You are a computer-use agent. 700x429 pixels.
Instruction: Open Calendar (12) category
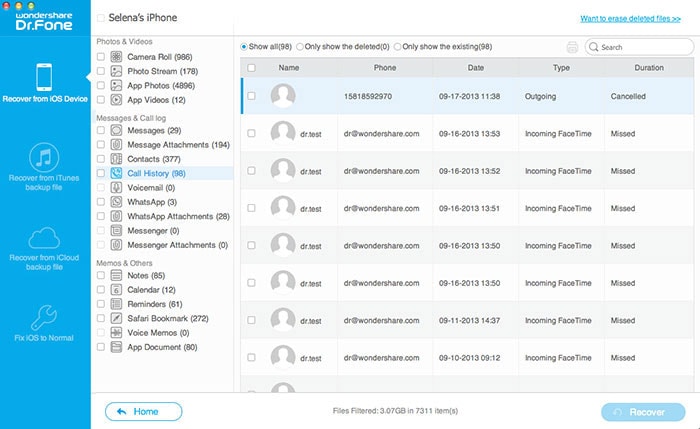[x=151, y=290]
